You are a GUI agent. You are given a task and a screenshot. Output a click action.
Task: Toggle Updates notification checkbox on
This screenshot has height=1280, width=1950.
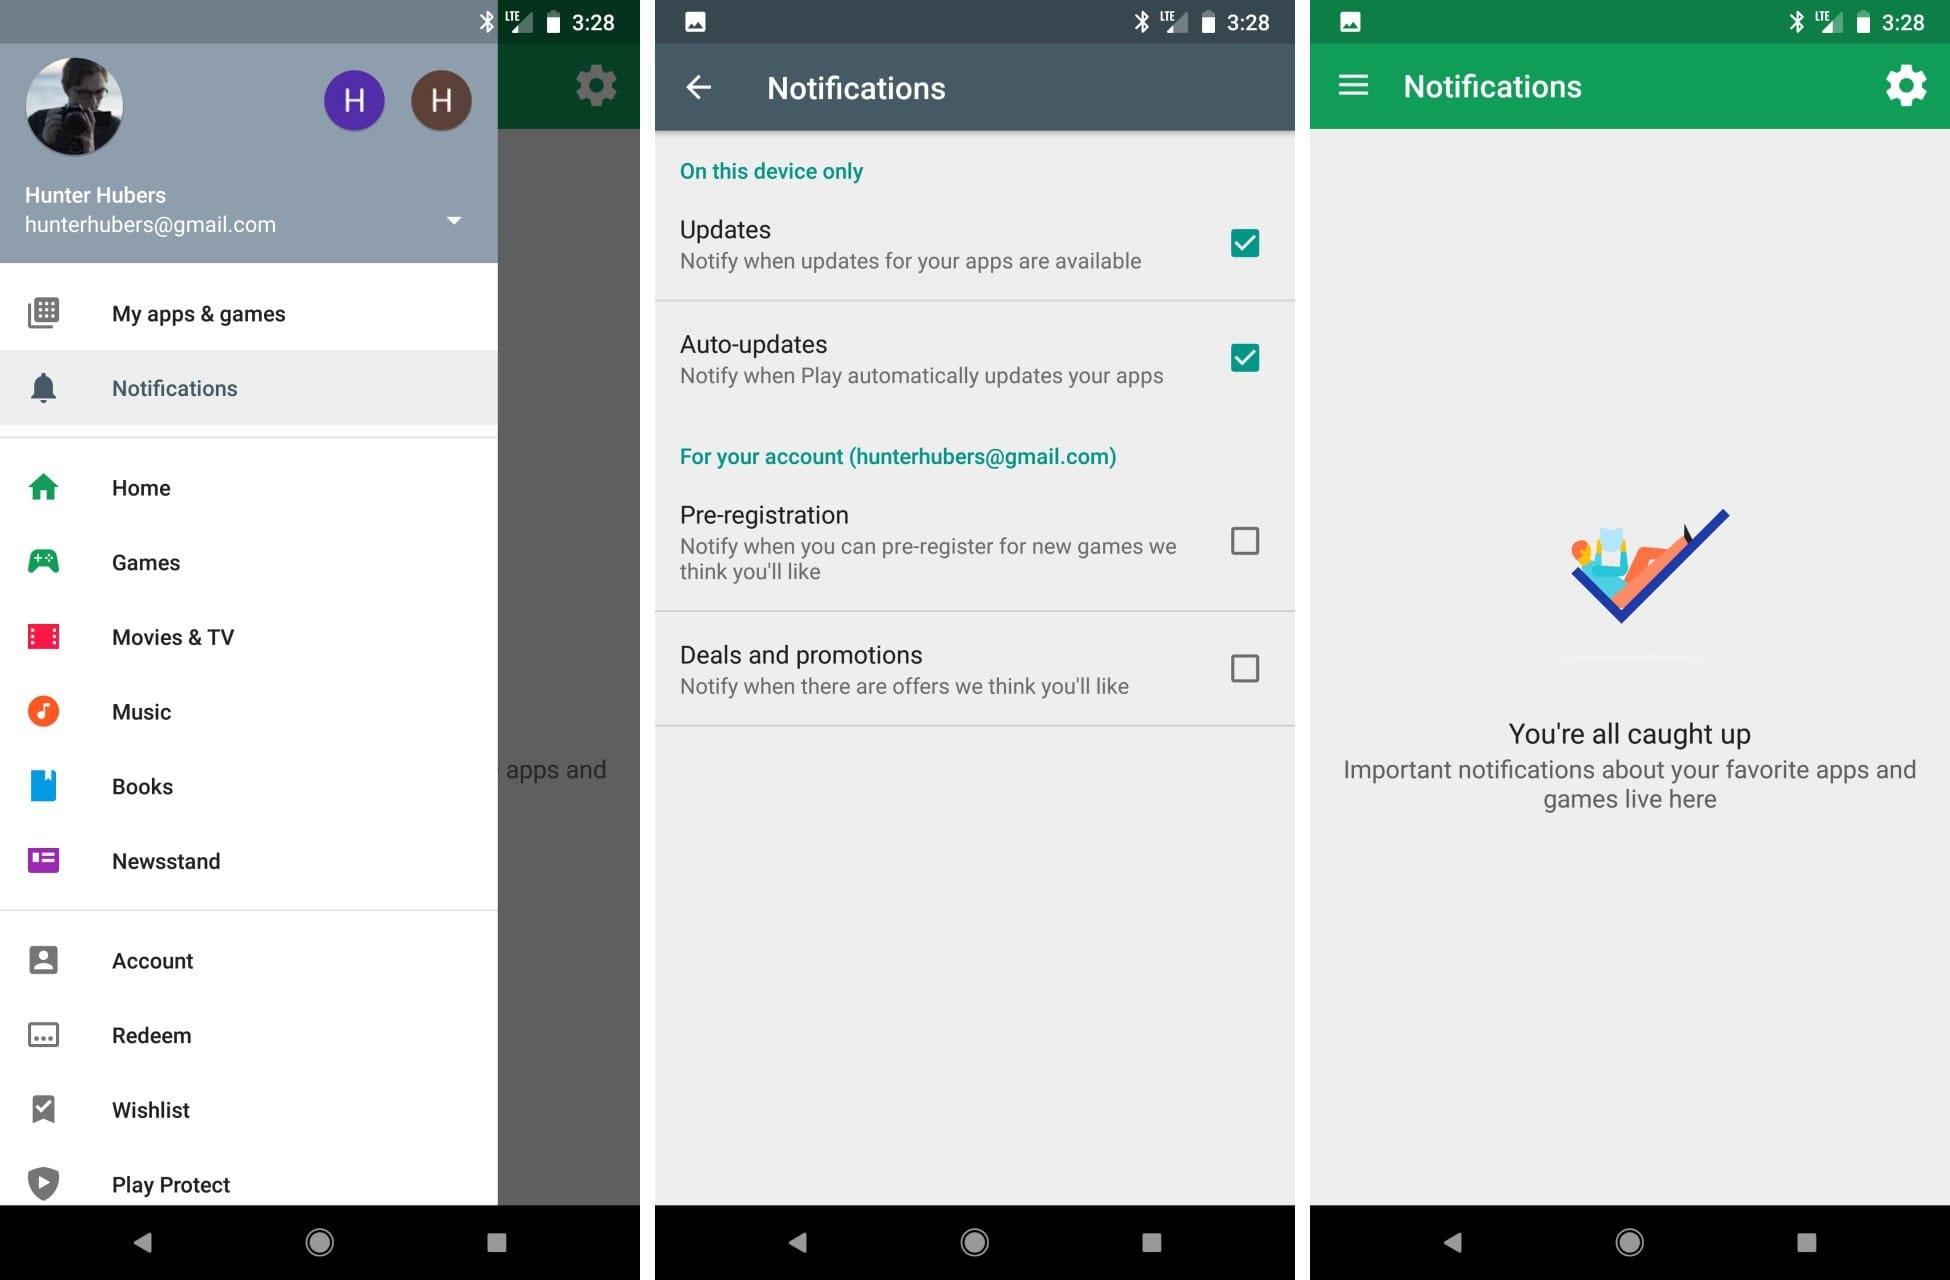coord(1241,243)
